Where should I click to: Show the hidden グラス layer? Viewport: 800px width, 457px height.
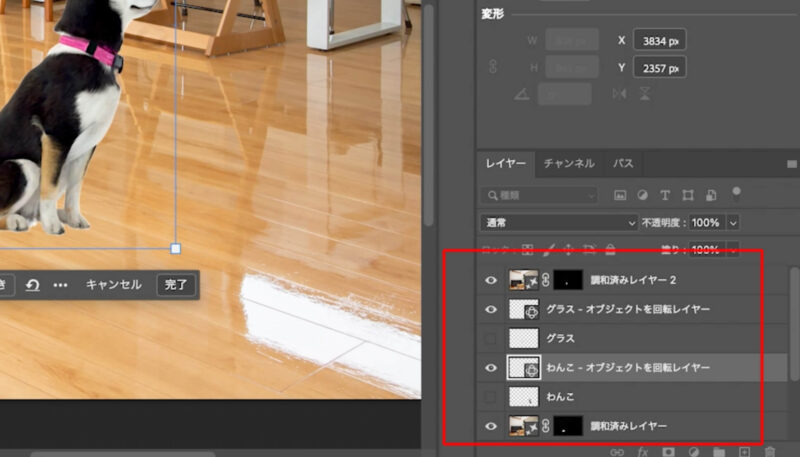tap(491, 339)
